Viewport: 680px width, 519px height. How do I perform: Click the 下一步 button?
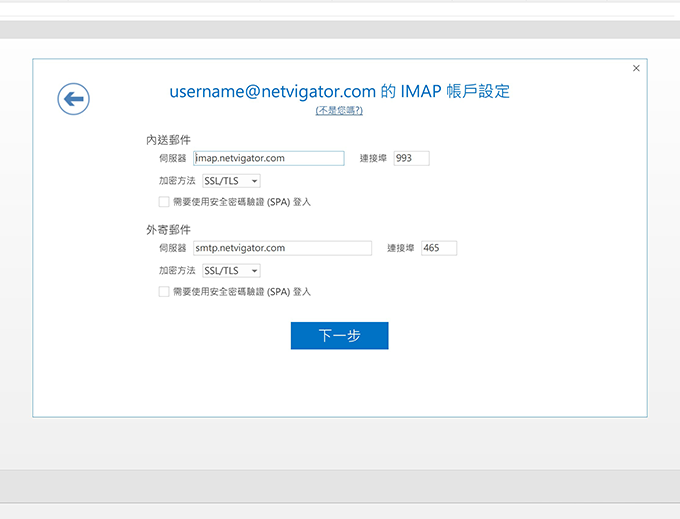(340, 336)
